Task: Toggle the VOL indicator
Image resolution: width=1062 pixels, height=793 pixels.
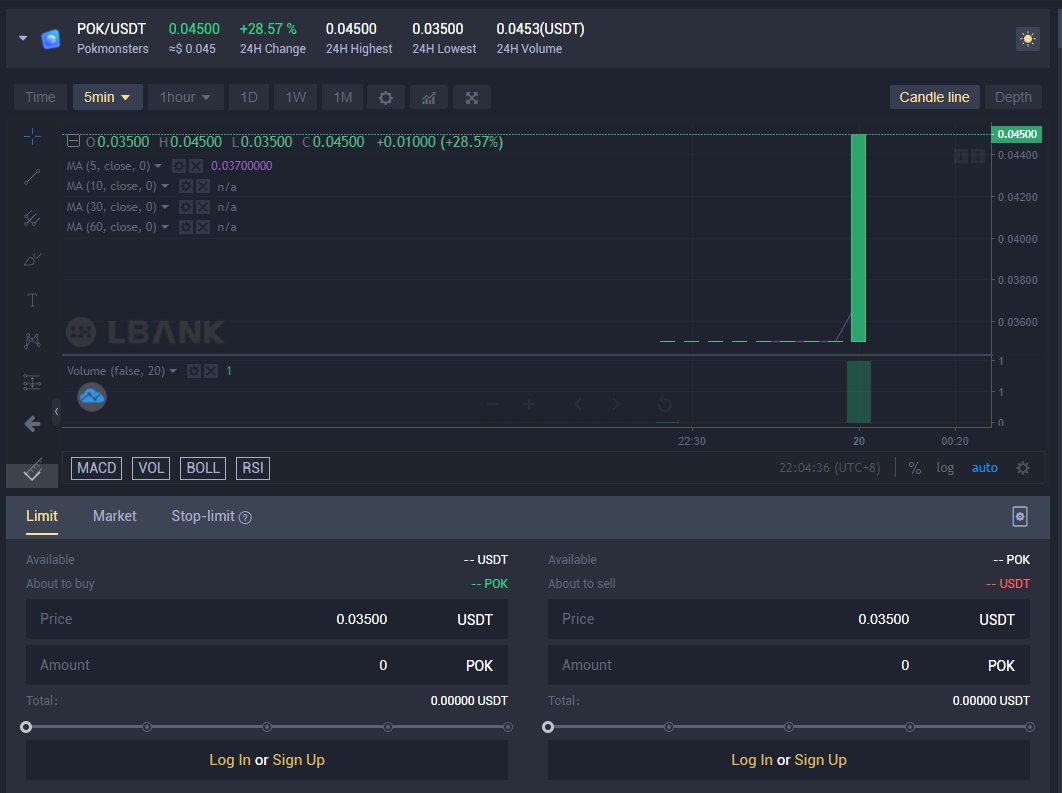Action: click(x=151, y=468)
